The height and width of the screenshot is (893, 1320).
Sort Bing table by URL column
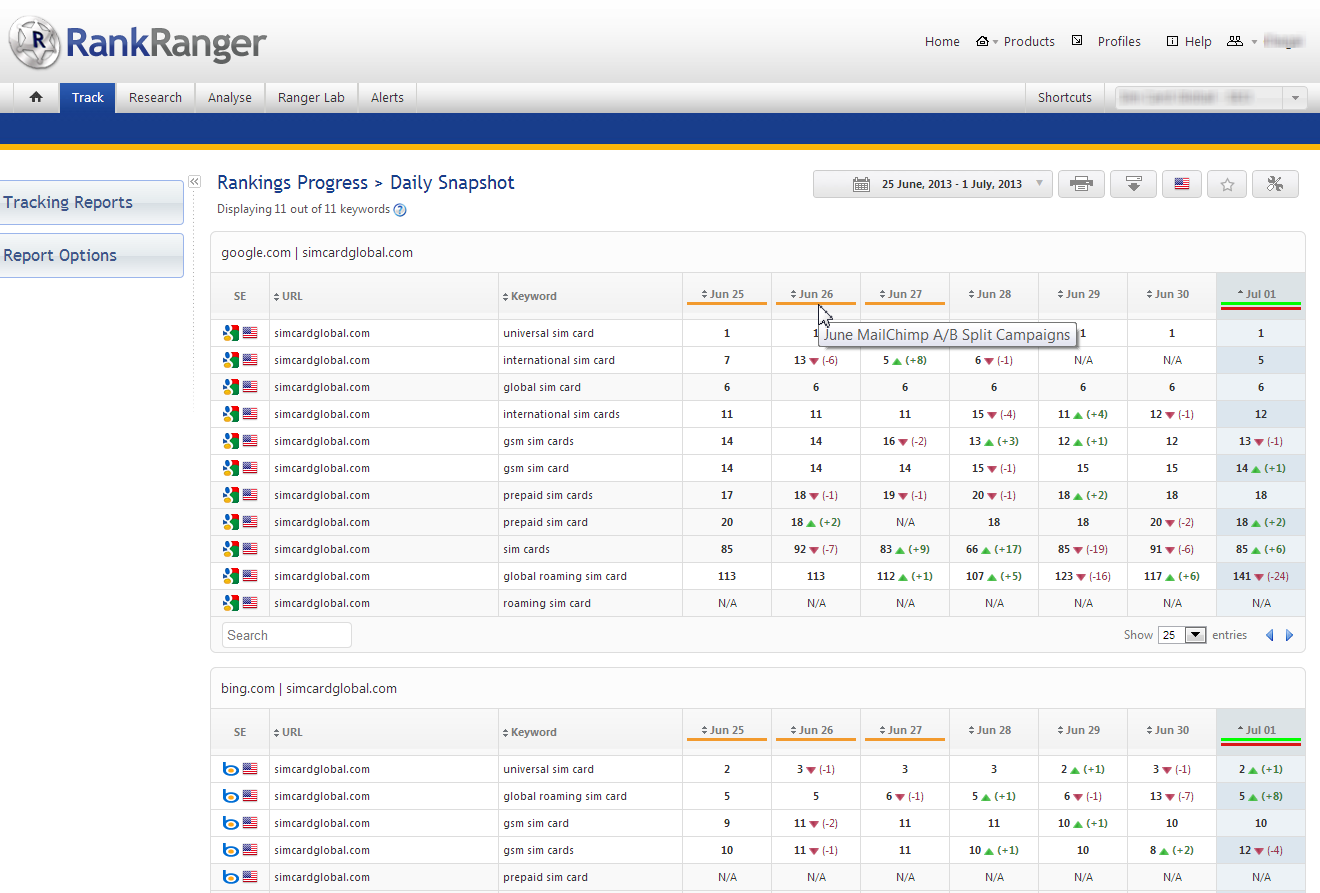tap(291, 732)
